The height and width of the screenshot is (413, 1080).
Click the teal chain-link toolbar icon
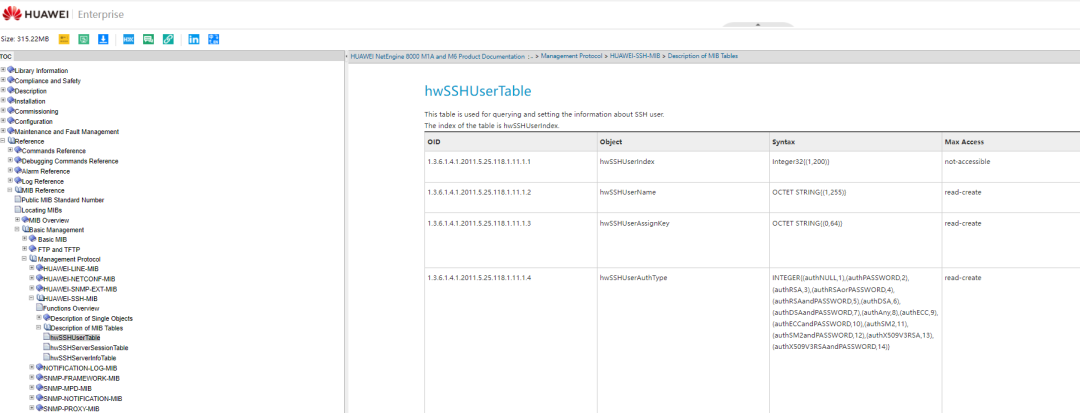click(x=168, y=39)
